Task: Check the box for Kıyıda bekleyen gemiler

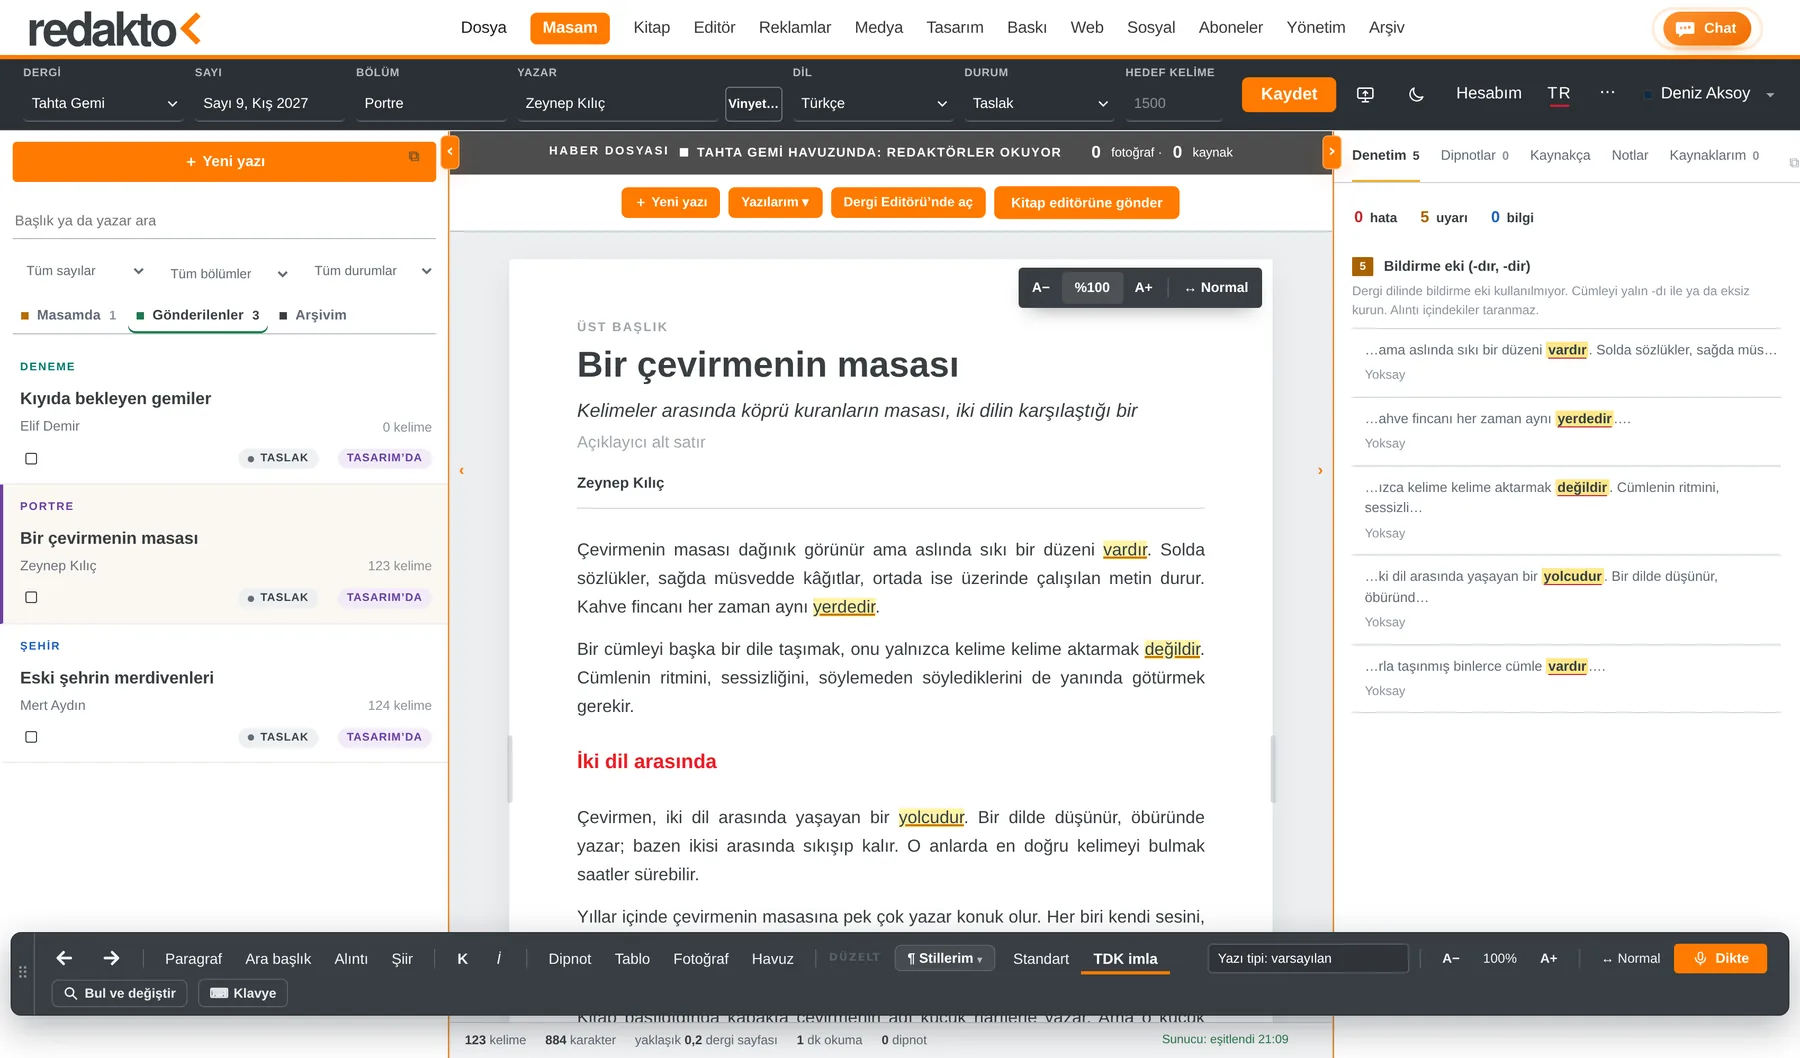Action: click(31, 458)
